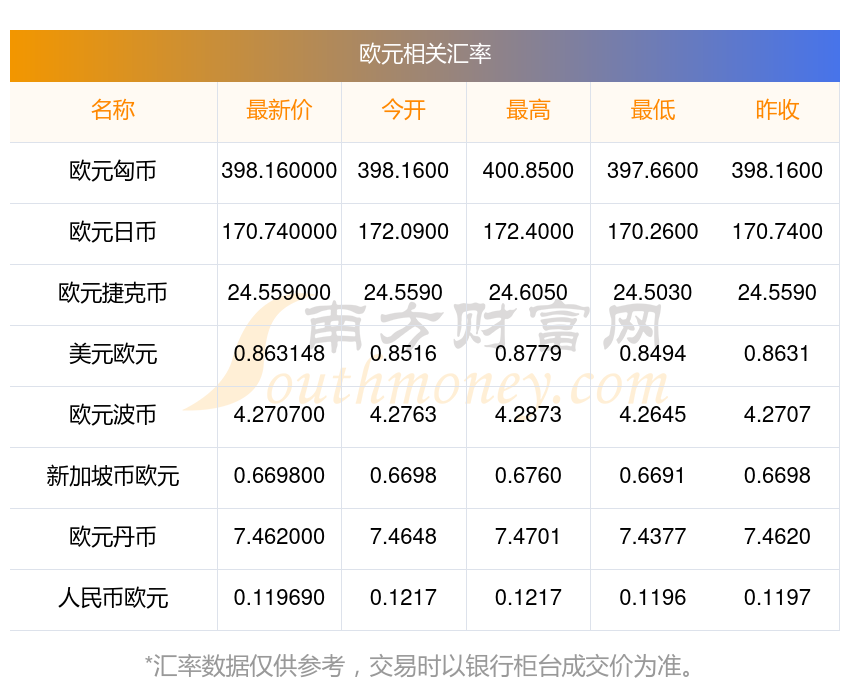Viewport: 850px width, 698px height.
Task: Select the 最低 column header
Action: point(653,110)
